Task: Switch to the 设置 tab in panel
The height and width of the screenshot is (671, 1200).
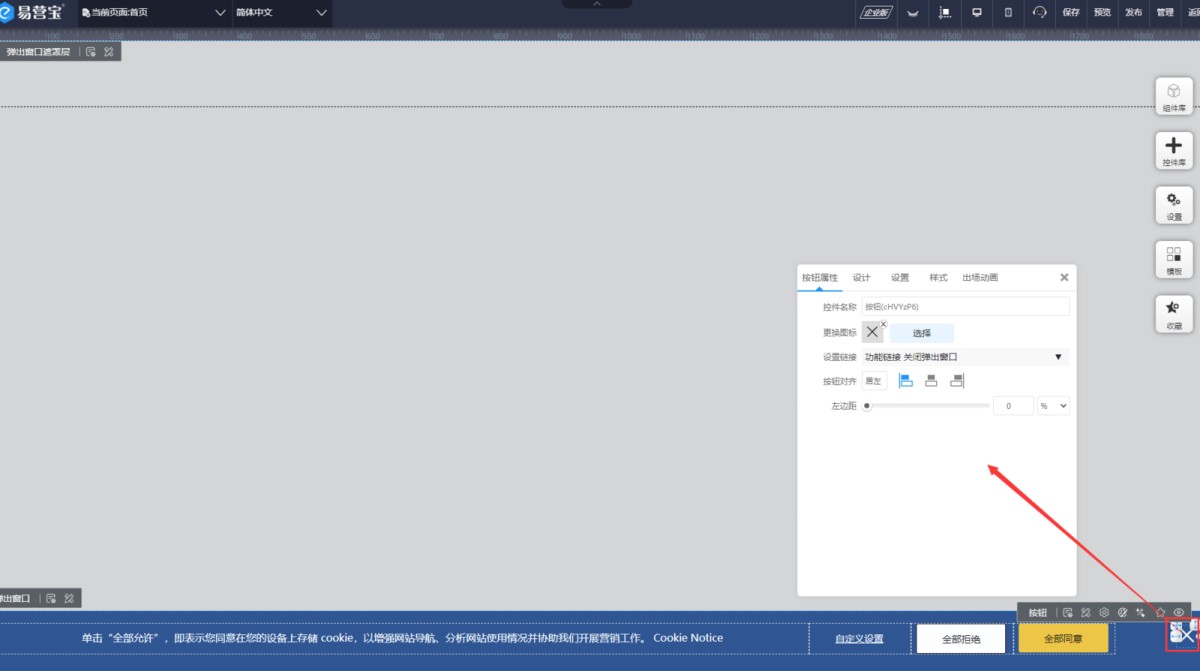Action: (x=900, y=277)
